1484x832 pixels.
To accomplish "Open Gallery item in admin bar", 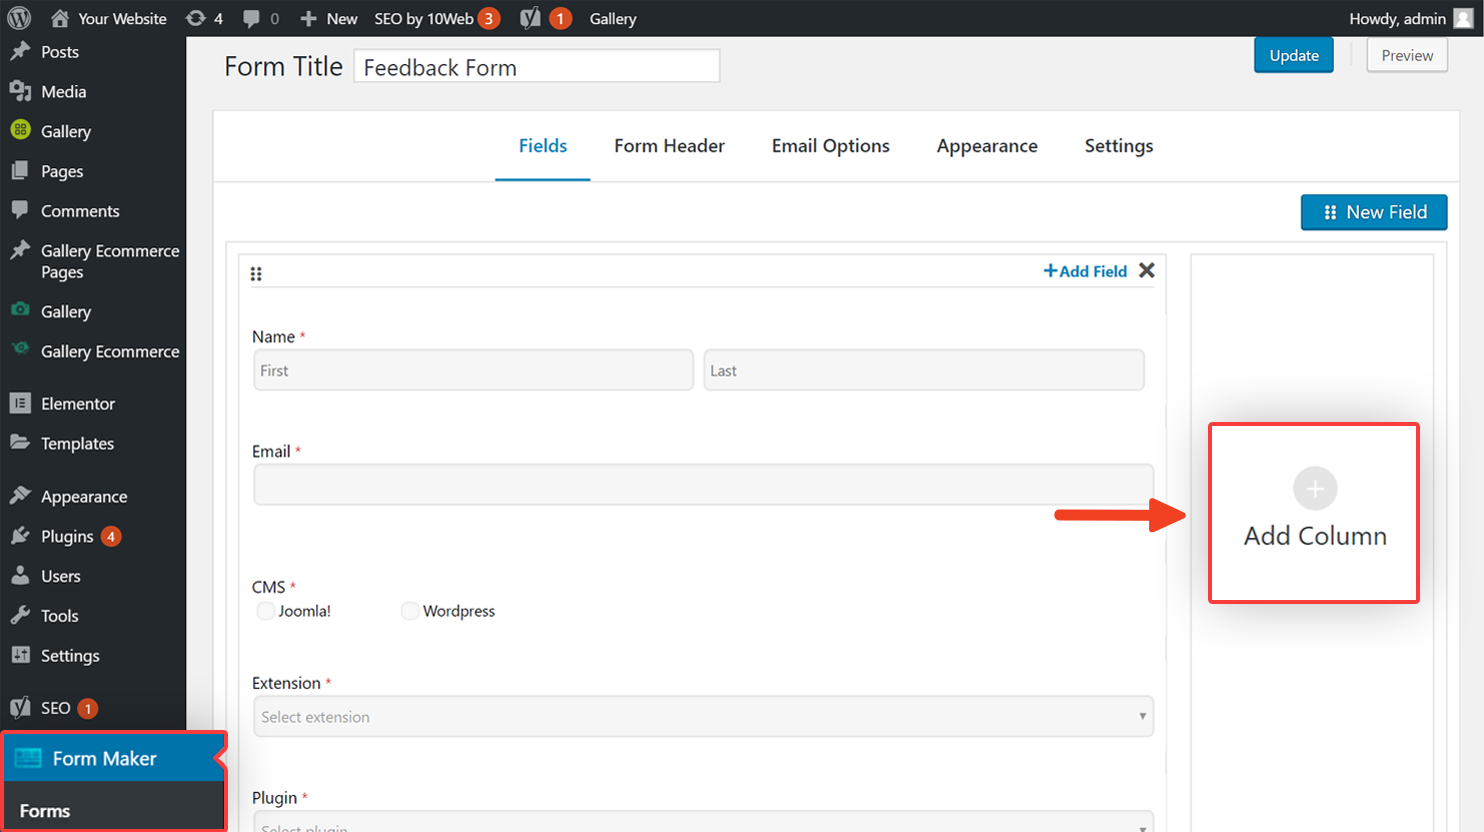I will click(613, 19).
